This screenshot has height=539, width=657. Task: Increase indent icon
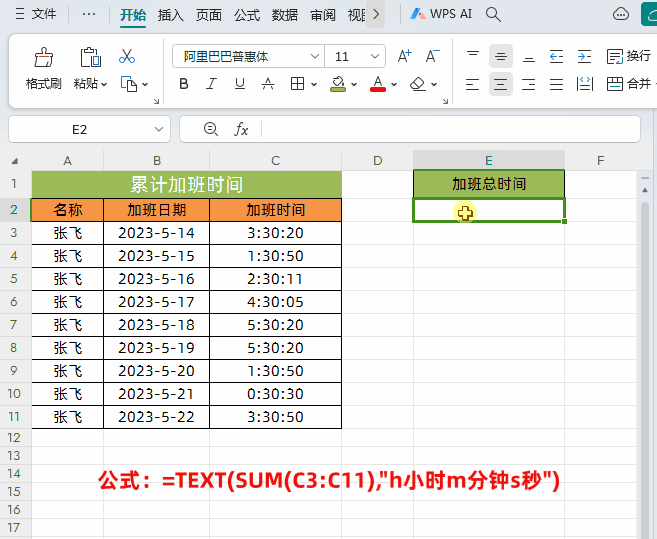584,56
